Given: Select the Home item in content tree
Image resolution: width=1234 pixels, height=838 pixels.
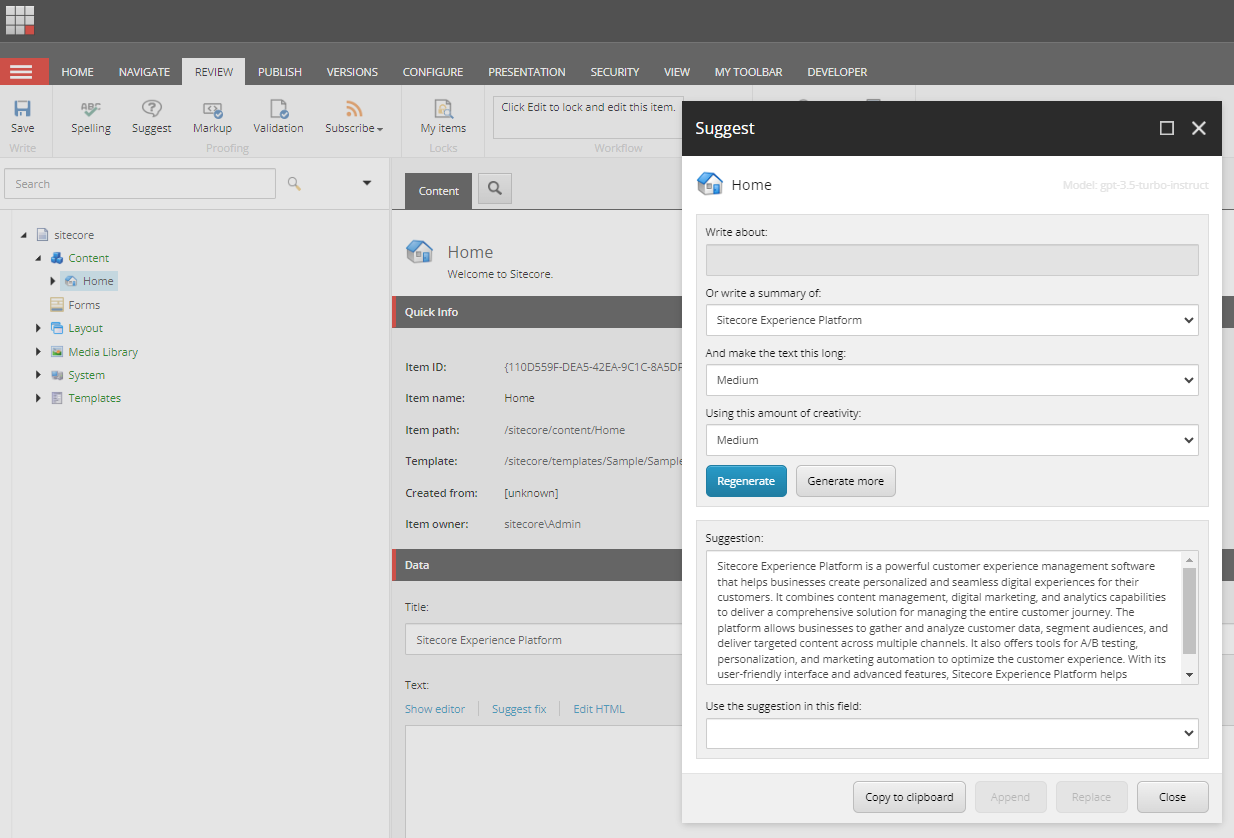Looking at the screenshot, I should (x=90, y=281).
